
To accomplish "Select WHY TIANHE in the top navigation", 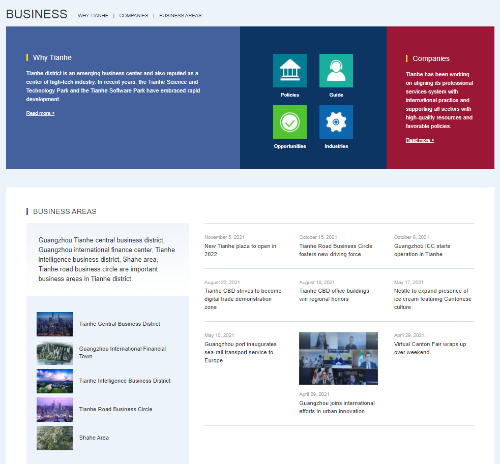I will click(x=93, y=15).
